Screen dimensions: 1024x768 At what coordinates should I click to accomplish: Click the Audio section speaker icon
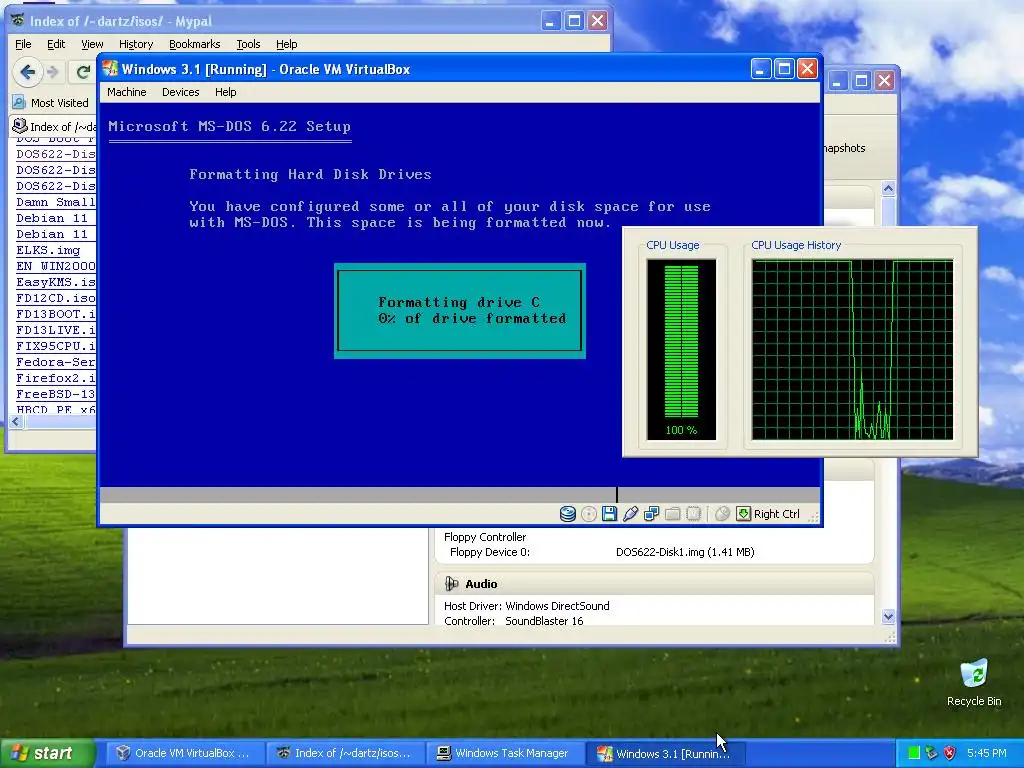pyautogui.click(x=451, y=583)
